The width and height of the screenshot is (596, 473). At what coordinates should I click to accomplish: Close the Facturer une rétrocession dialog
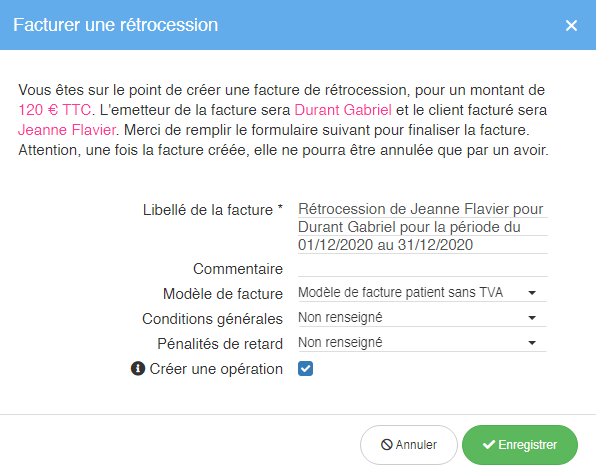point(571,25)
